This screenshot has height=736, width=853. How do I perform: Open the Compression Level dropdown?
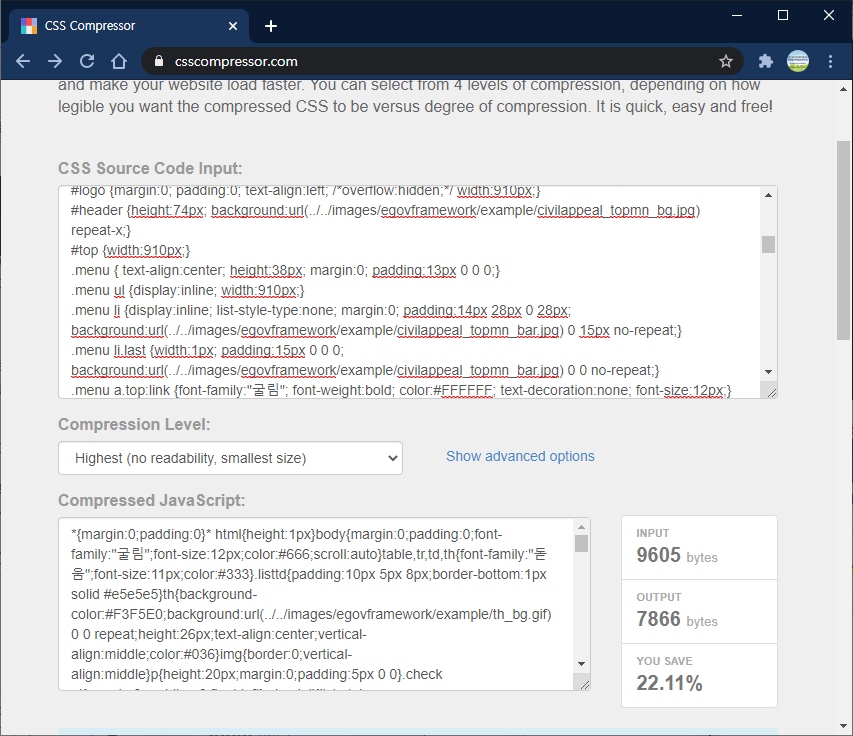tap(230, 458)
